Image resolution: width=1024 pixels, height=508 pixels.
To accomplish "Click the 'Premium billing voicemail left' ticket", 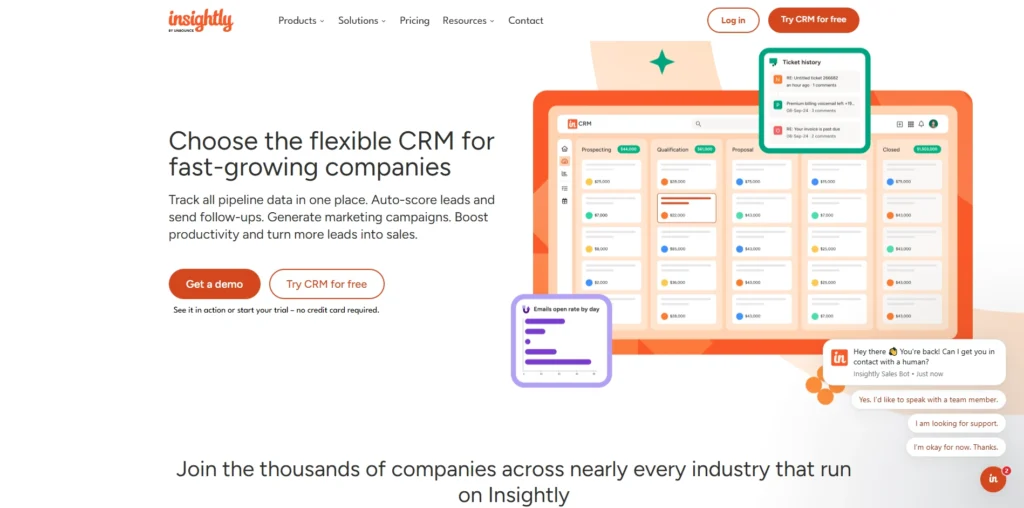I will [x=814, y=106].
